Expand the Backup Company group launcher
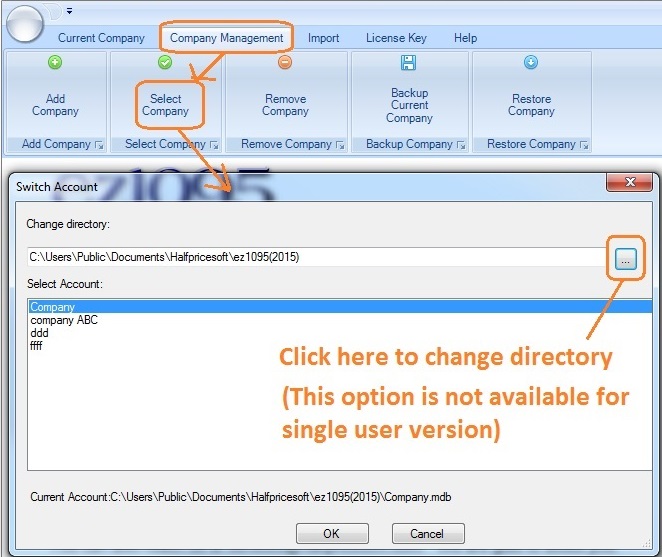The width and height of the screenshot is (662, 557). tap(462, 145)
